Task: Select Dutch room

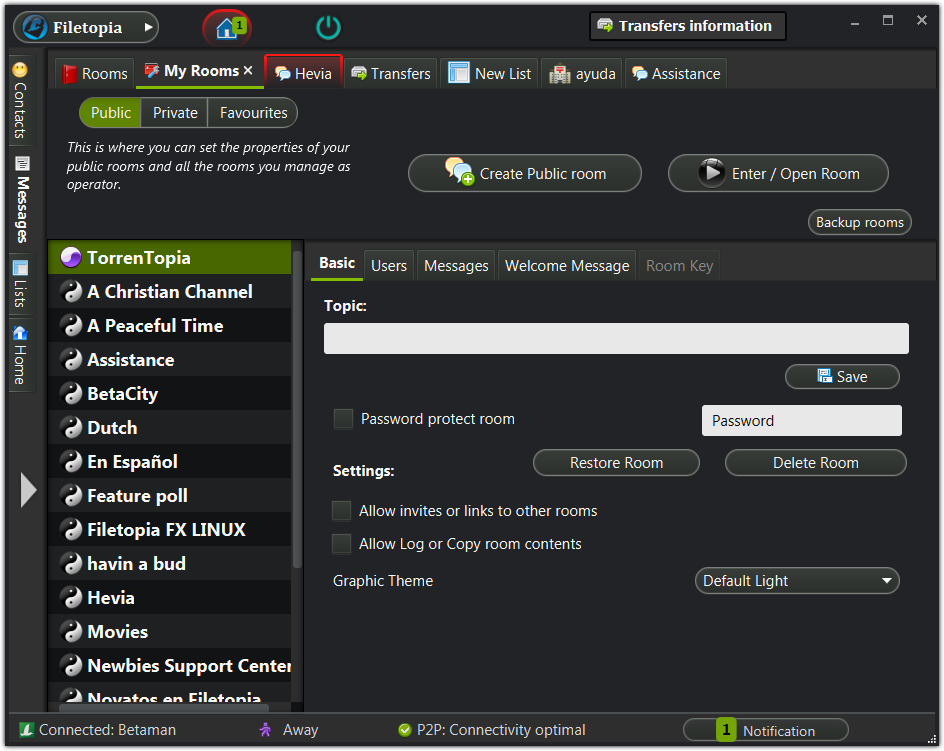Action: tap(170, 428)
